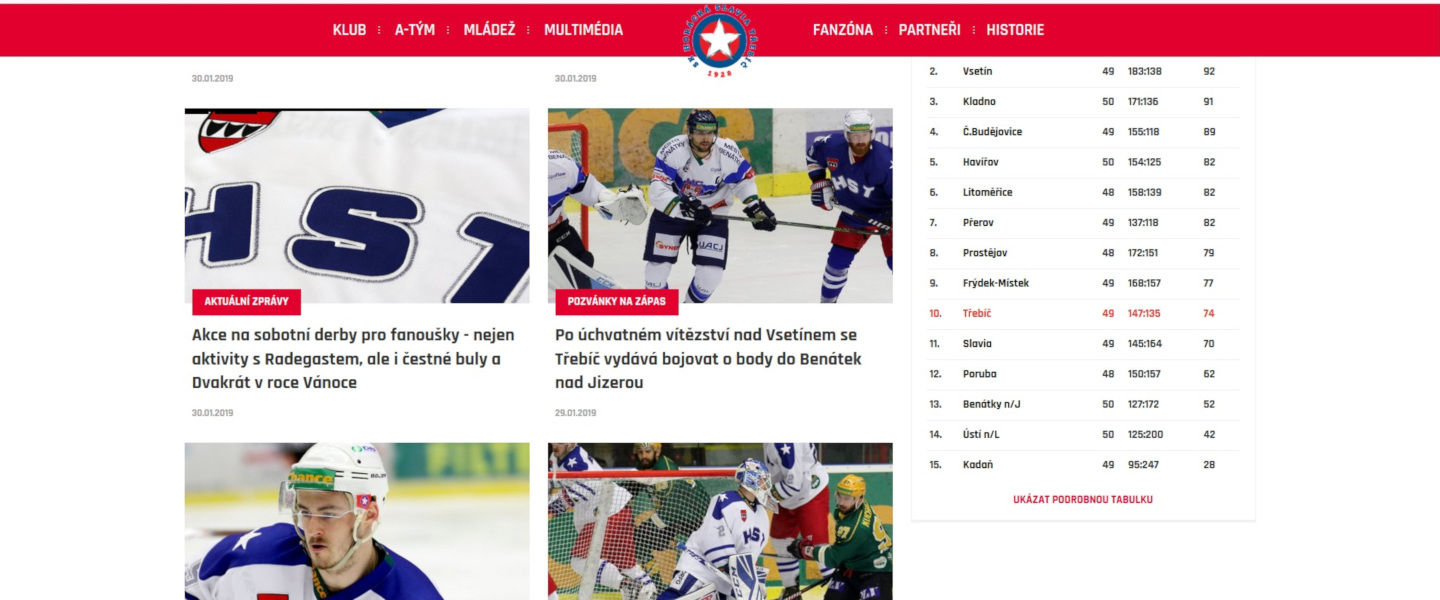Click the Horácká Slavia Třebíč star logo
Screen dimensions: 1440x600
pos(719,41)
